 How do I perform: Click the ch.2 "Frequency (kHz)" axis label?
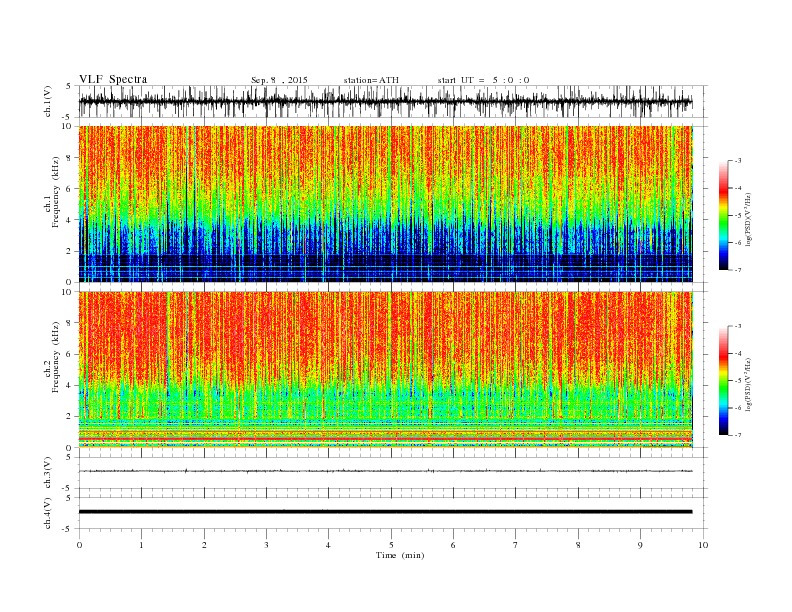click(55, 357)
